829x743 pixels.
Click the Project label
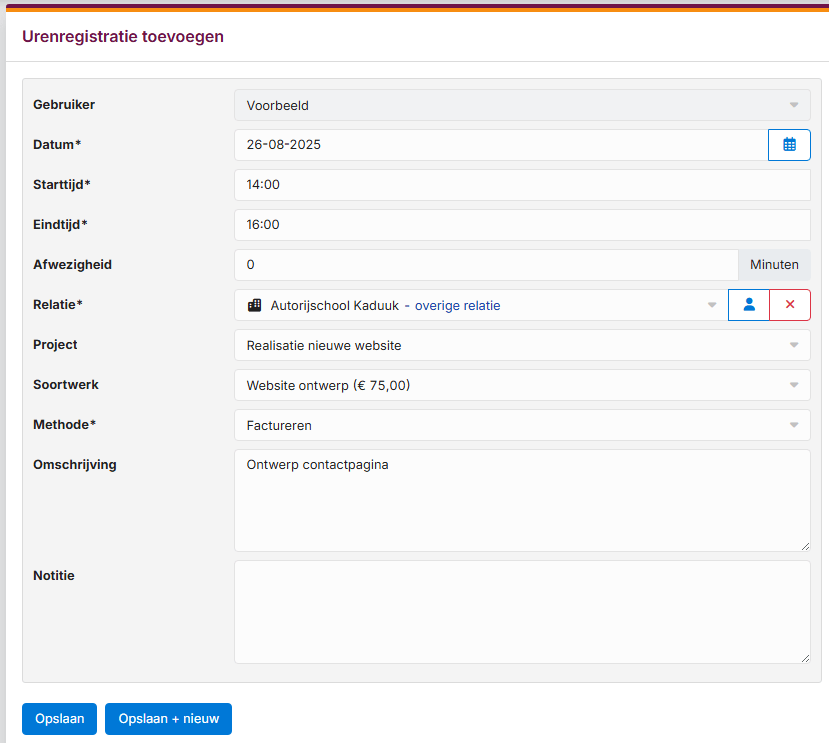tap(56, 345)
